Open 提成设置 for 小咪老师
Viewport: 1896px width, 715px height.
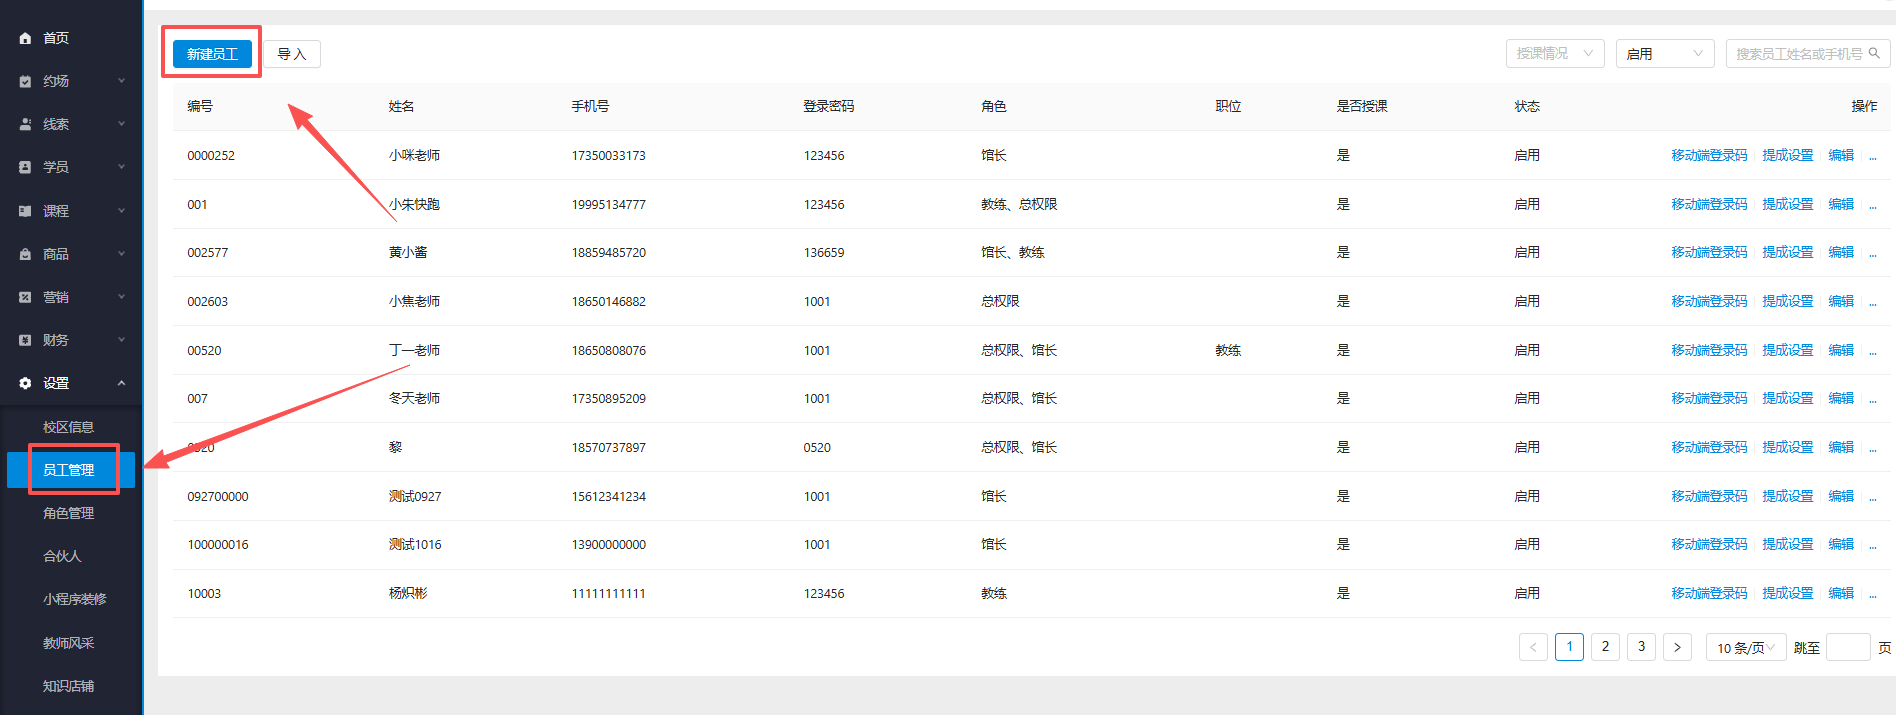tap(1787, 155)
